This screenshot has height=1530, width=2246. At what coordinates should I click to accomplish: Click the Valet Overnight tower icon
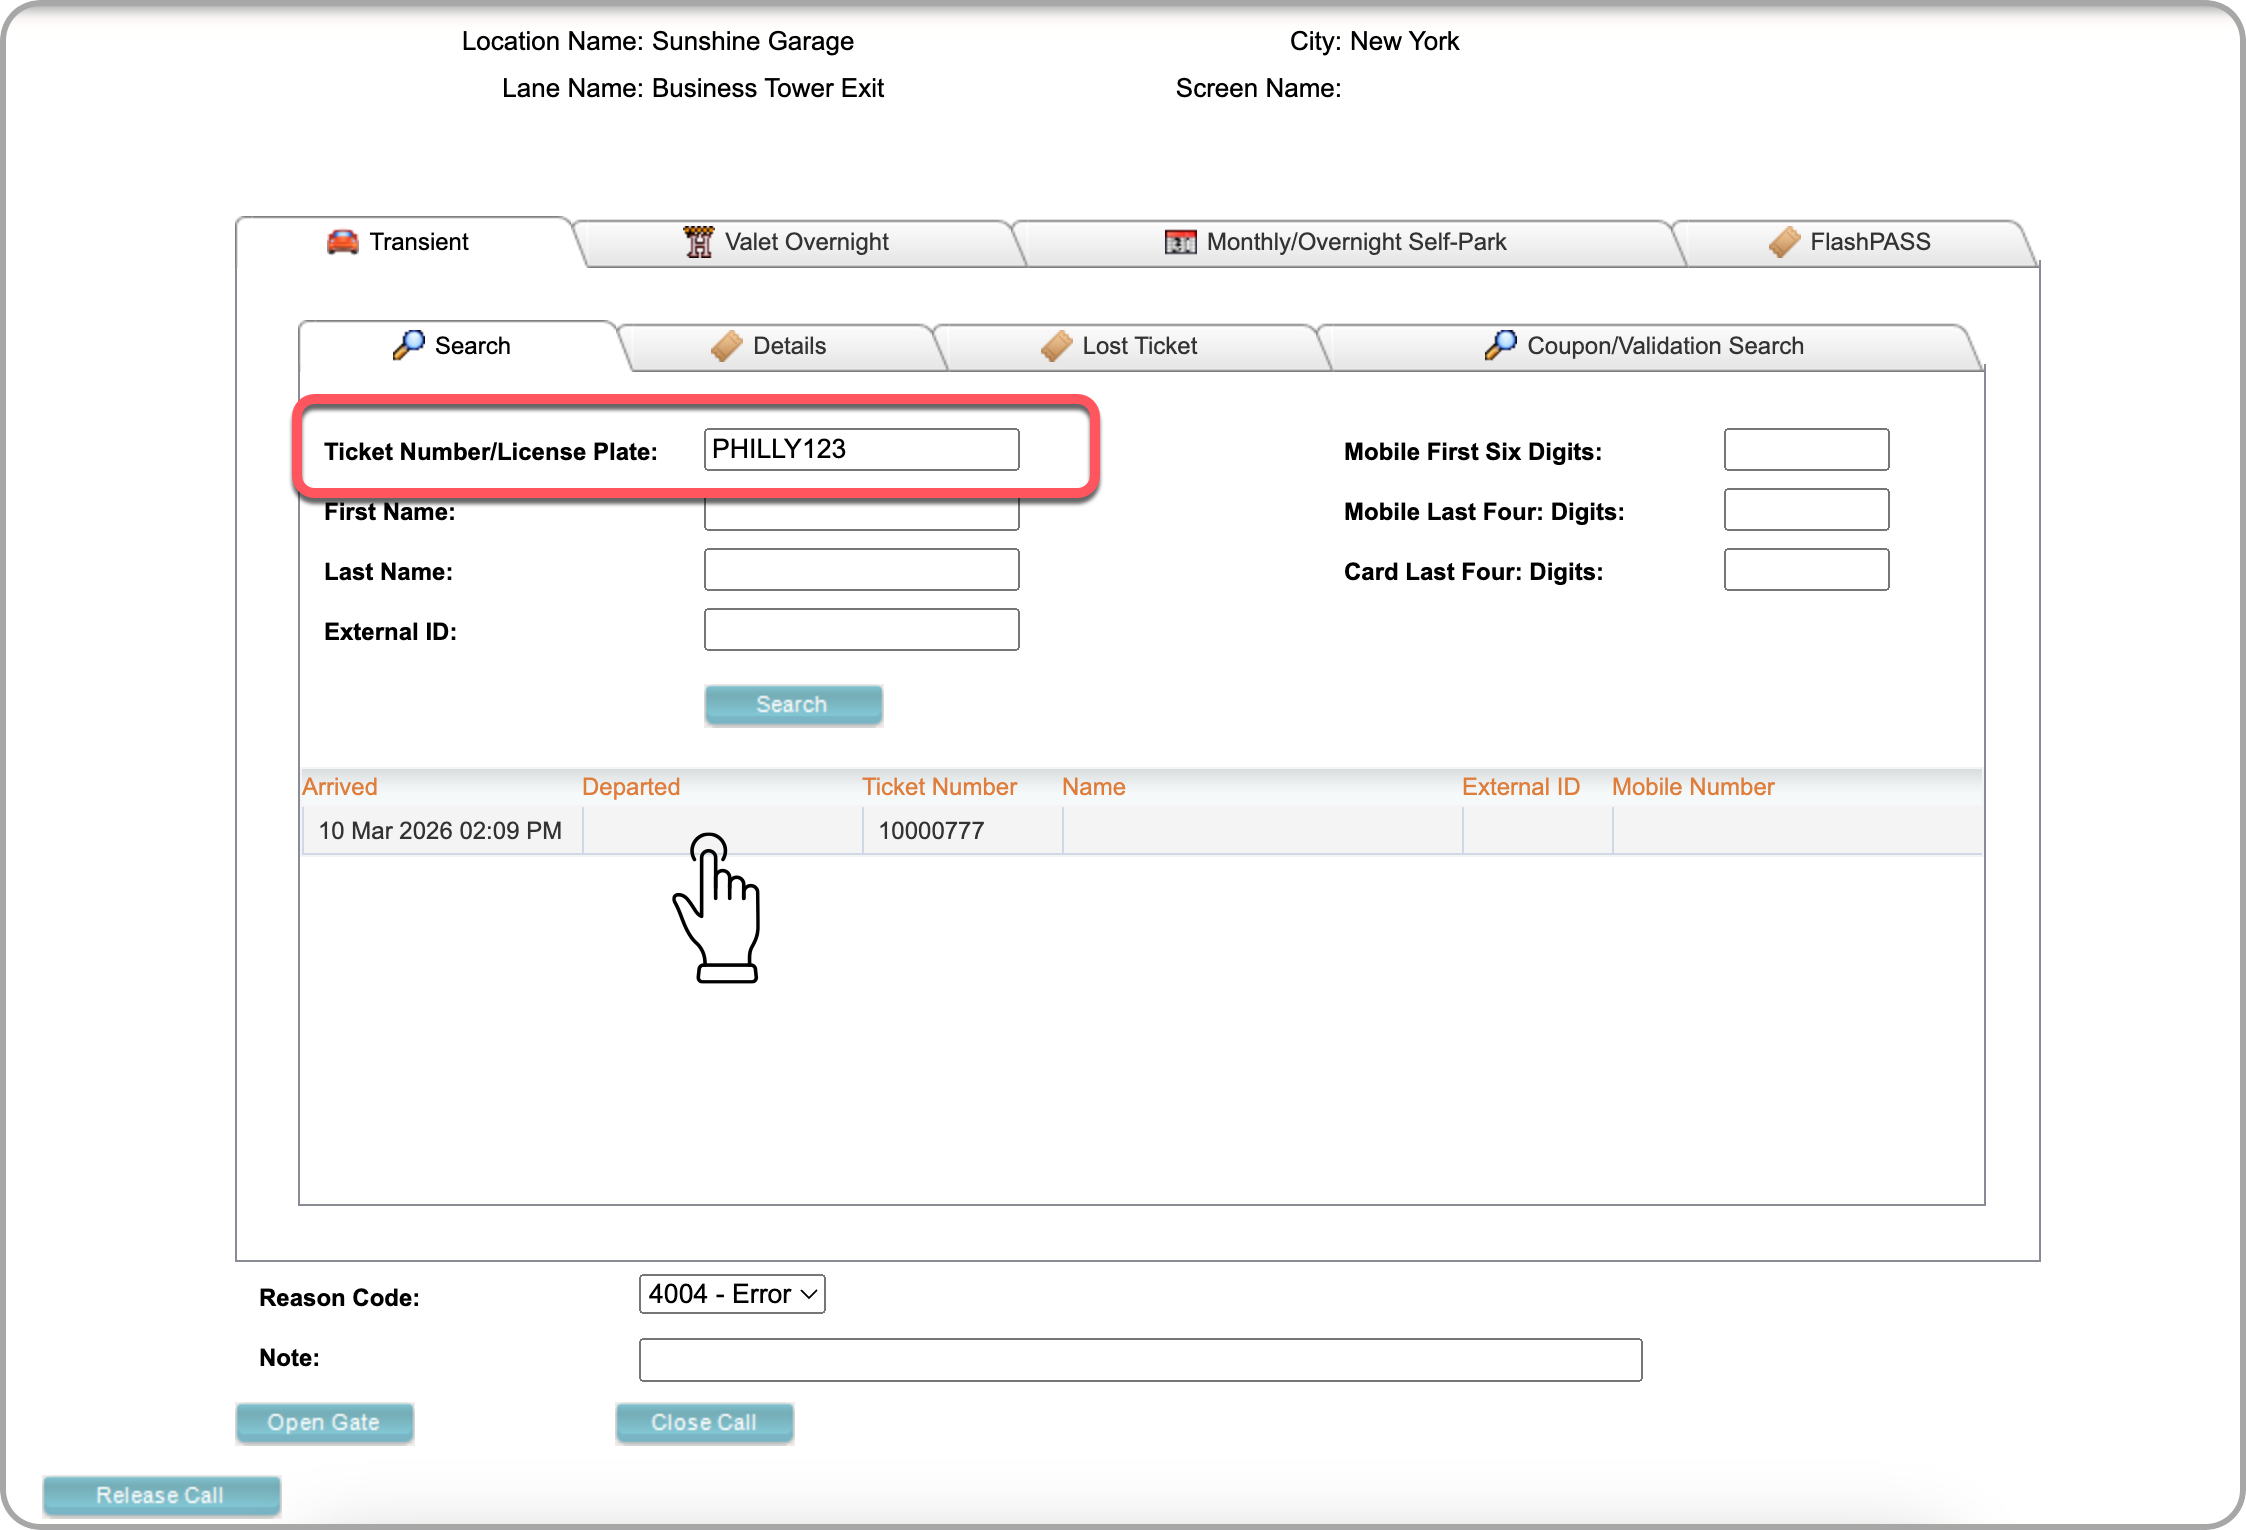698,242
